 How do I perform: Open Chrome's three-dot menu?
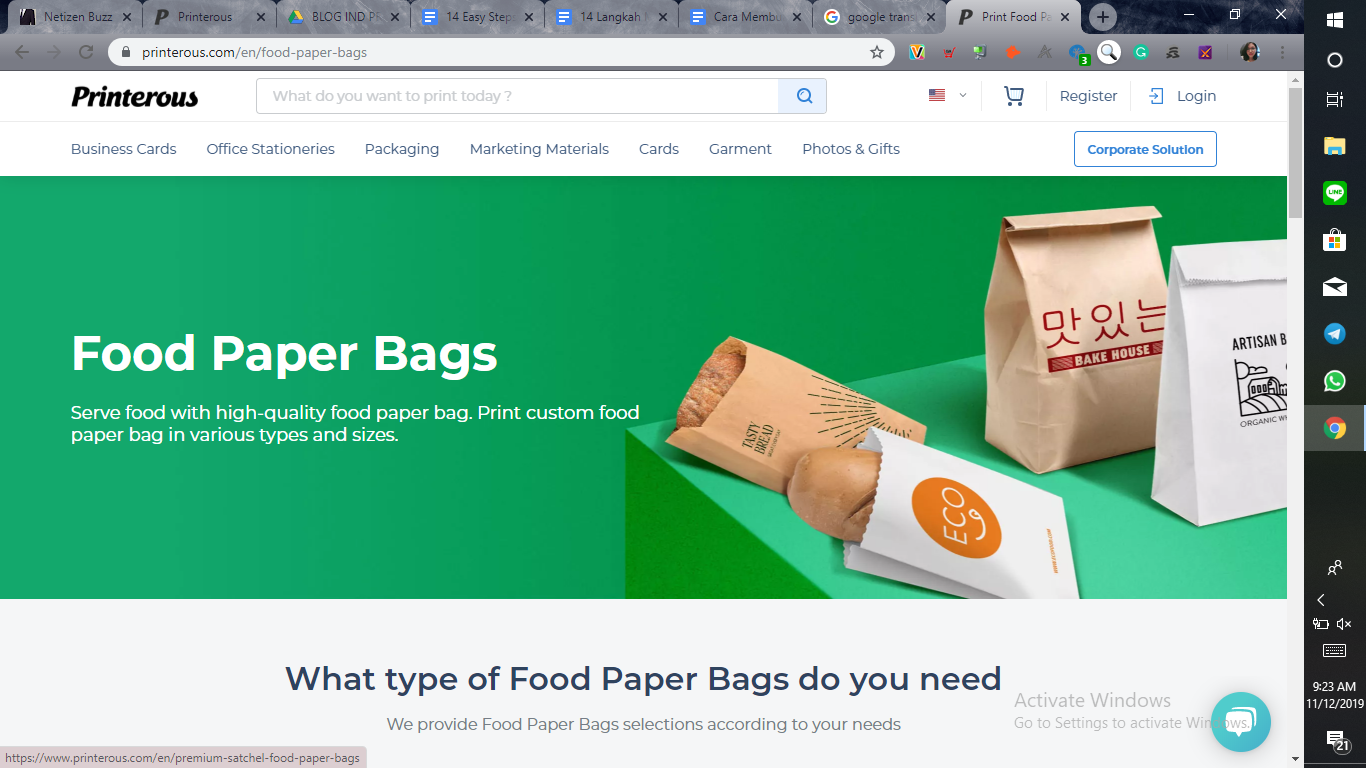1282,52
